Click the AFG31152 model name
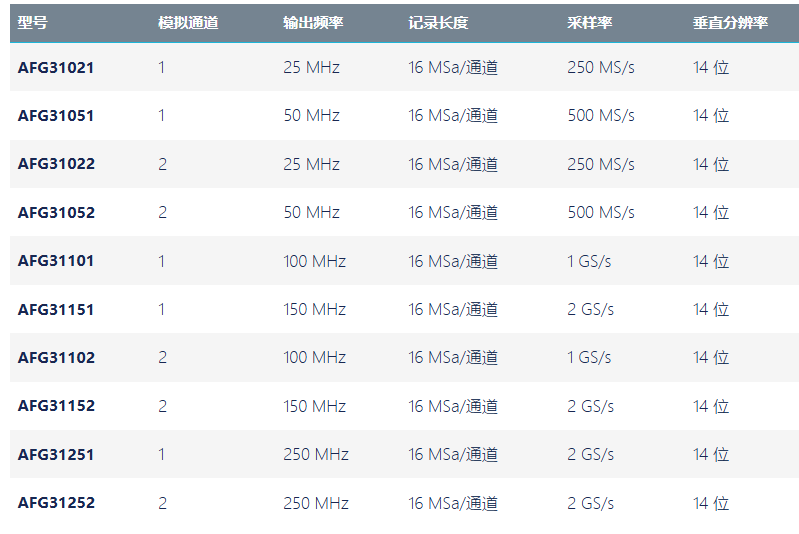Screen dimensions: 799x534 click(56, 406)
